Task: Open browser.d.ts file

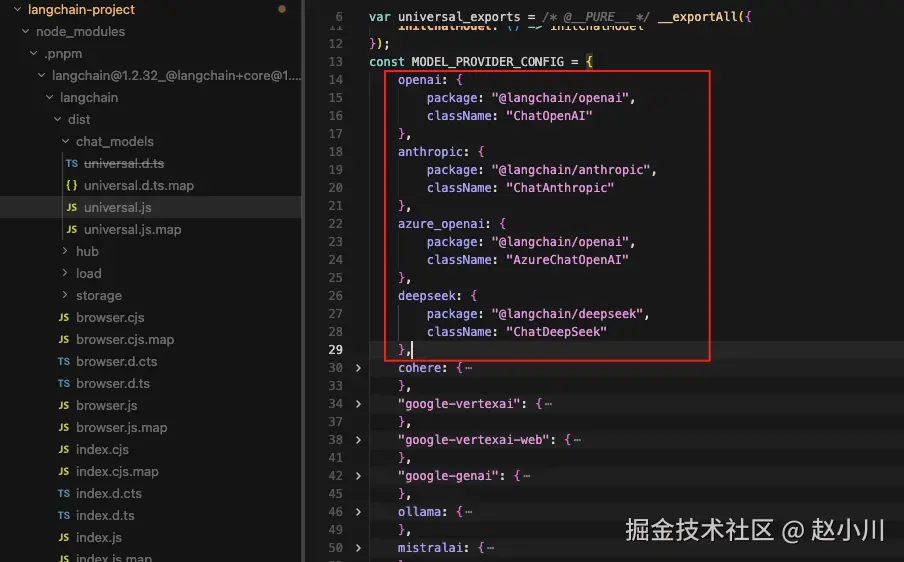Action: pos(113,383)
